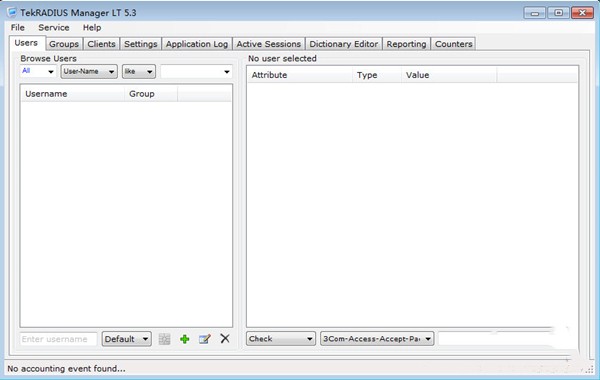Switch to the Clients tab

point(101,44)
